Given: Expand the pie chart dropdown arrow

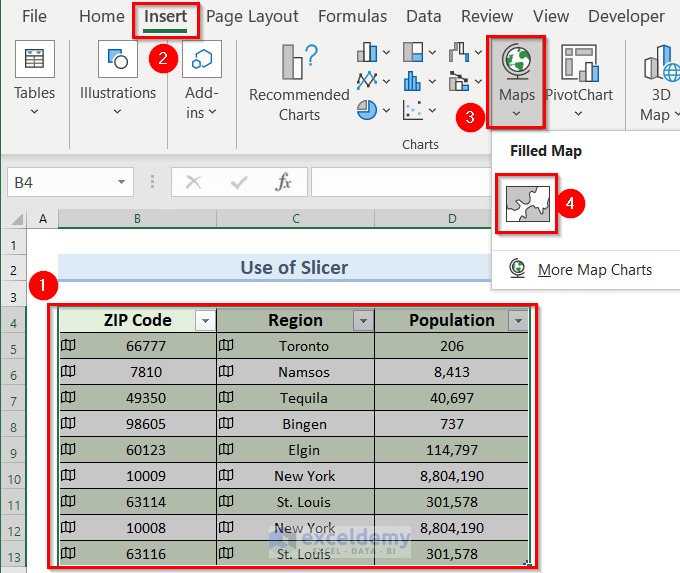Looking at the screenshot, I should (x=386, y=111).
